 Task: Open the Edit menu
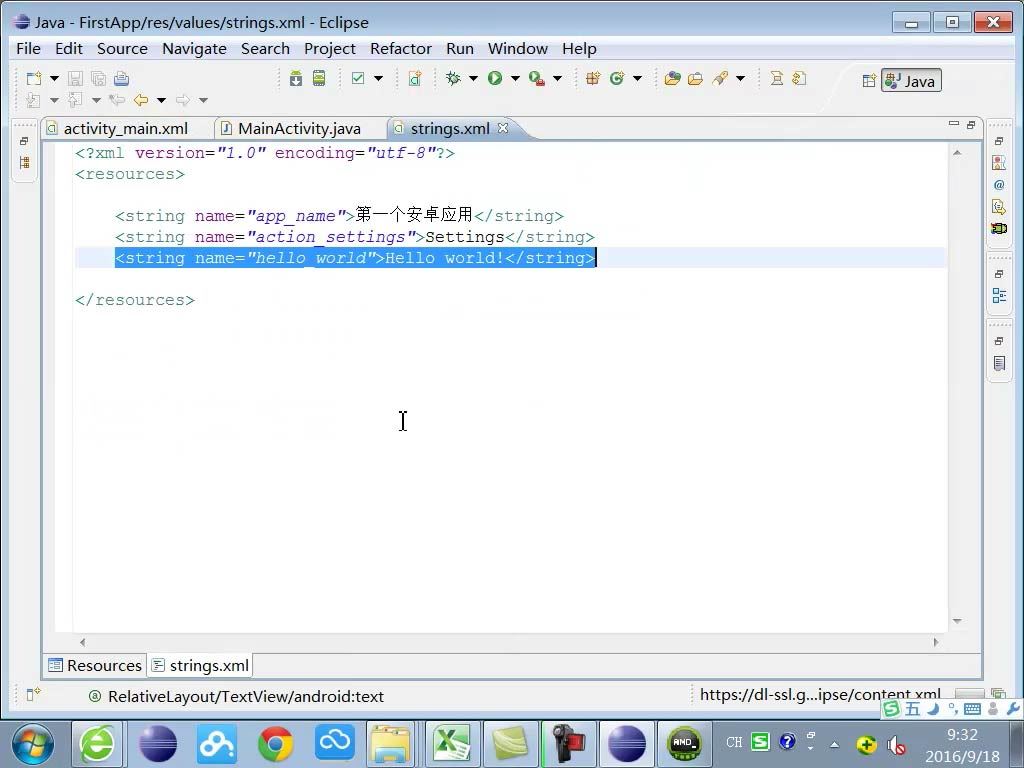69,49
